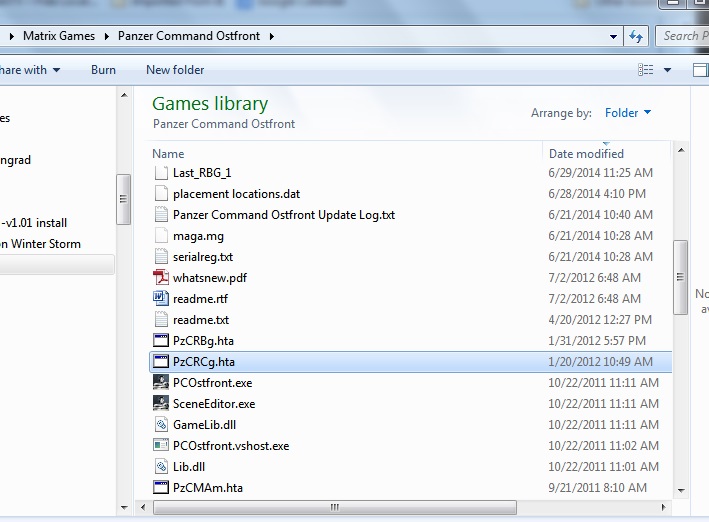Select the file name Lib.dll
This screenshot has width=709, height=522.
point(189,467)
